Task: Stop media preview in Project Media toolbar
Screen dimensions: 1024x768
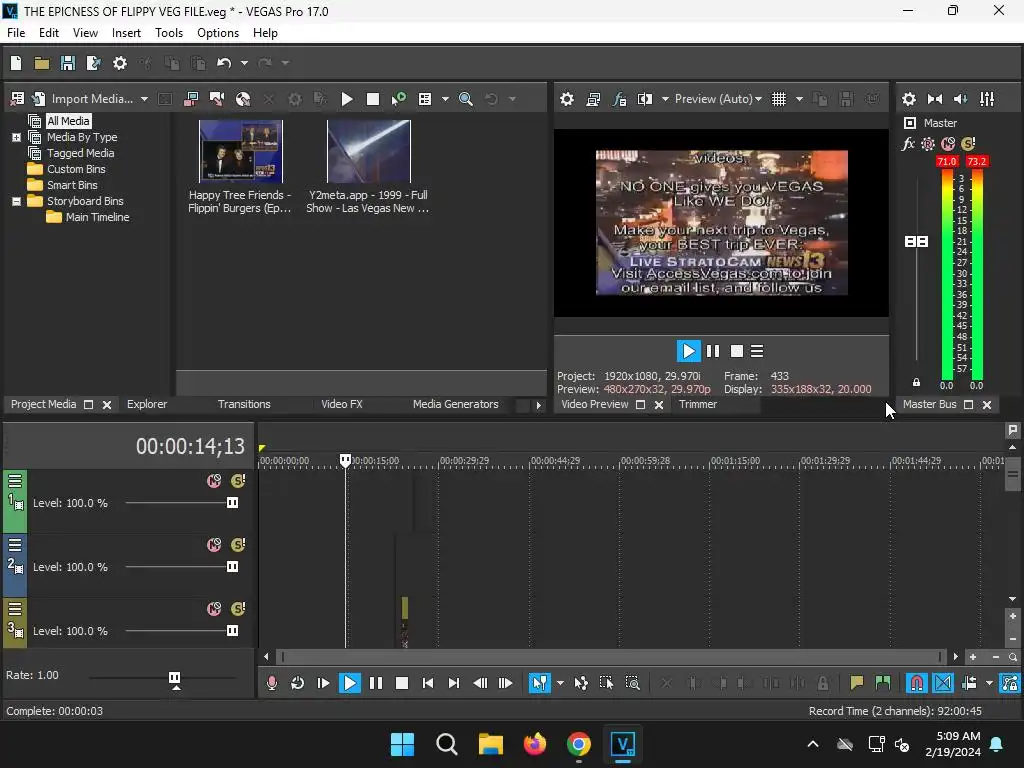Action: (x=373, y=99)
